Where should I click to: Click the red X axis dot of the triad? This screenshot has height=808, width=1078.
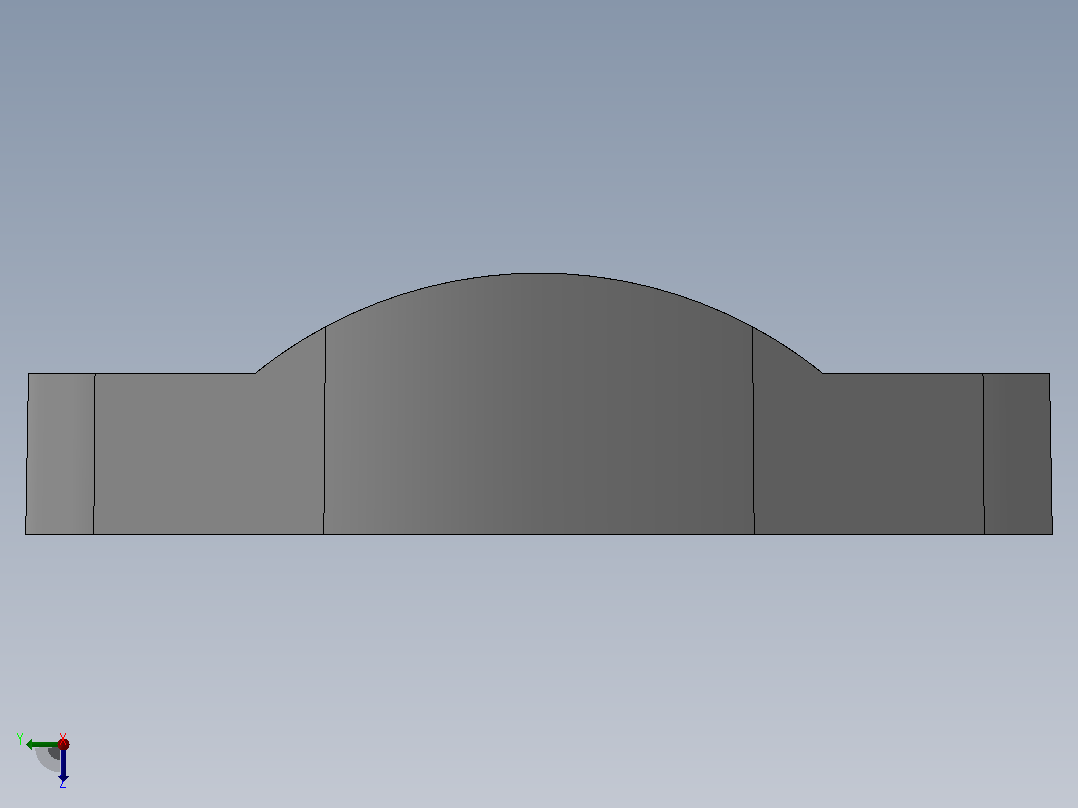click(x=63, y=744)
